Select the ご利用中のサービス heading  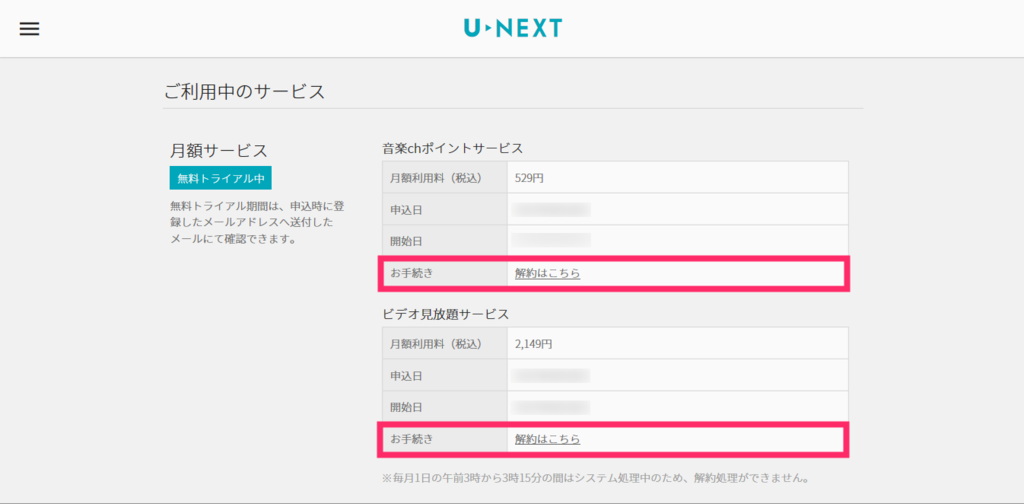tap(244, 92)
